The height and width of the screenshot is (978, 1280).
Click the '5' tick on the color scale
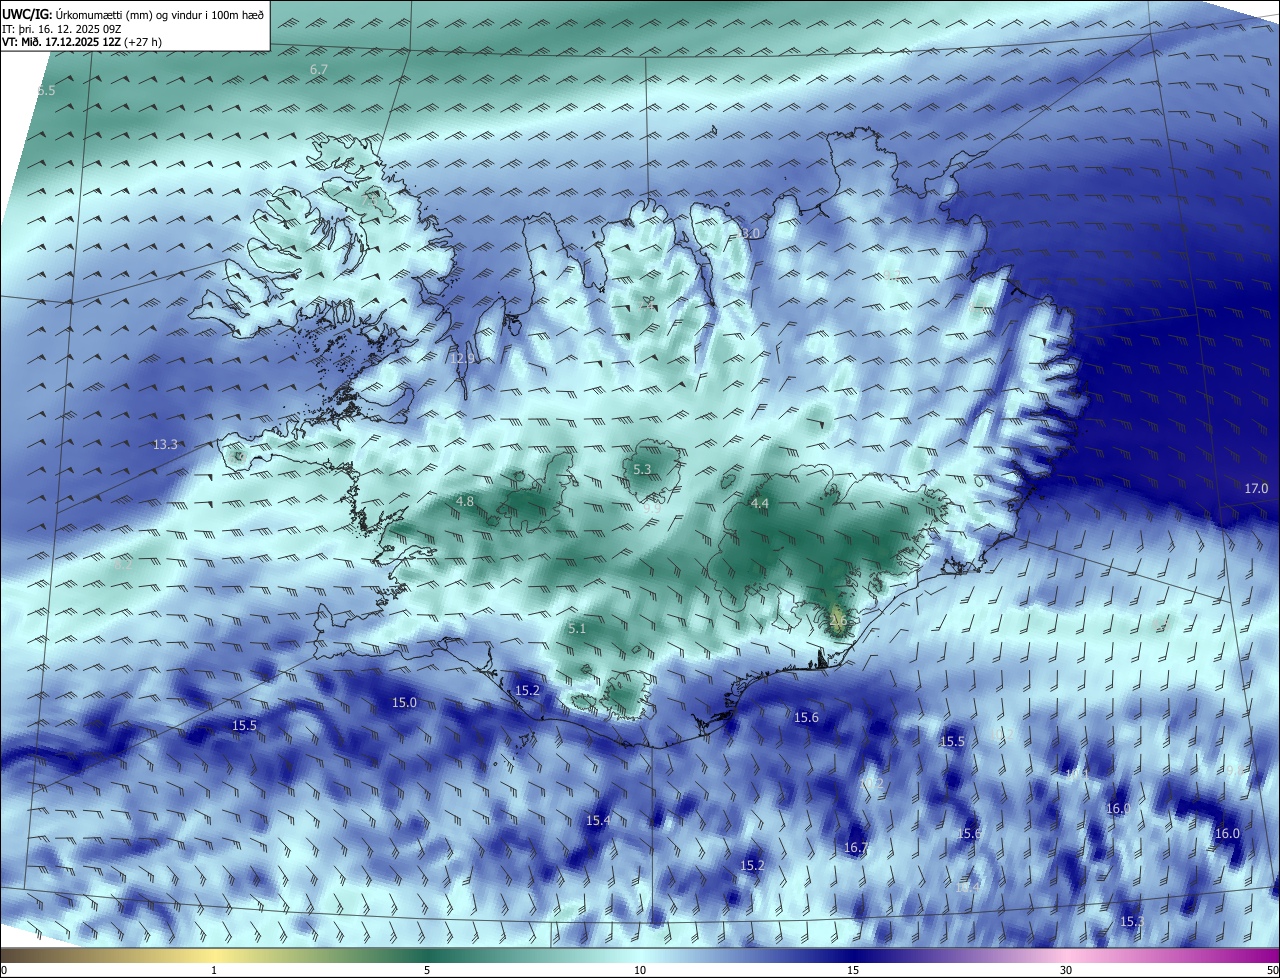(x=427, y=970)
